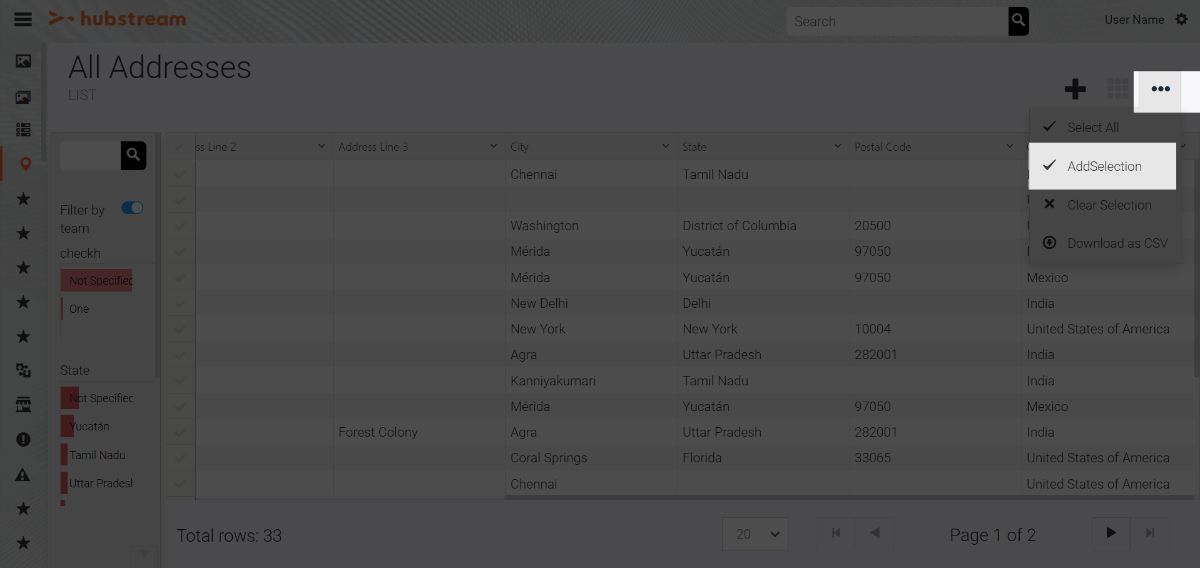Choose Download as CSV from the menu

click(x=1105, y=243)
